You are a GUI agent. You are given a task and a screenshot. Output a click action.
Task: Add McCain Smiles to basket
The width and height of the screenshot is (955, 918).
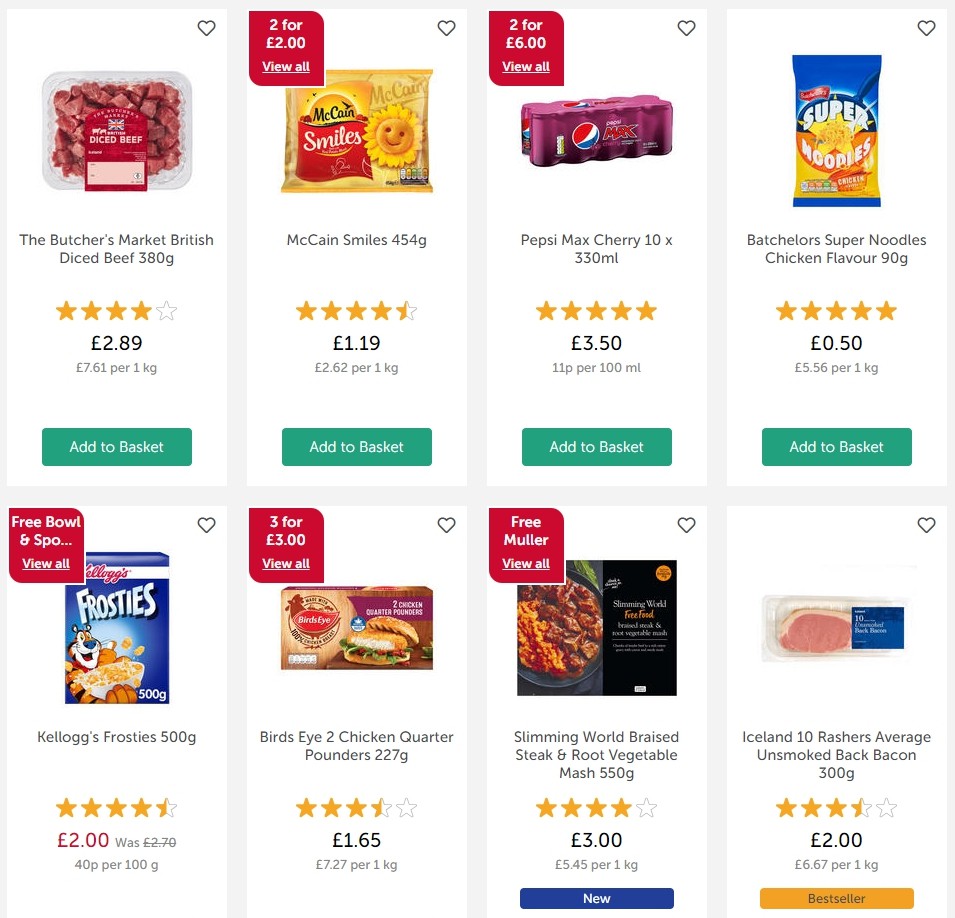coord(356,447)
